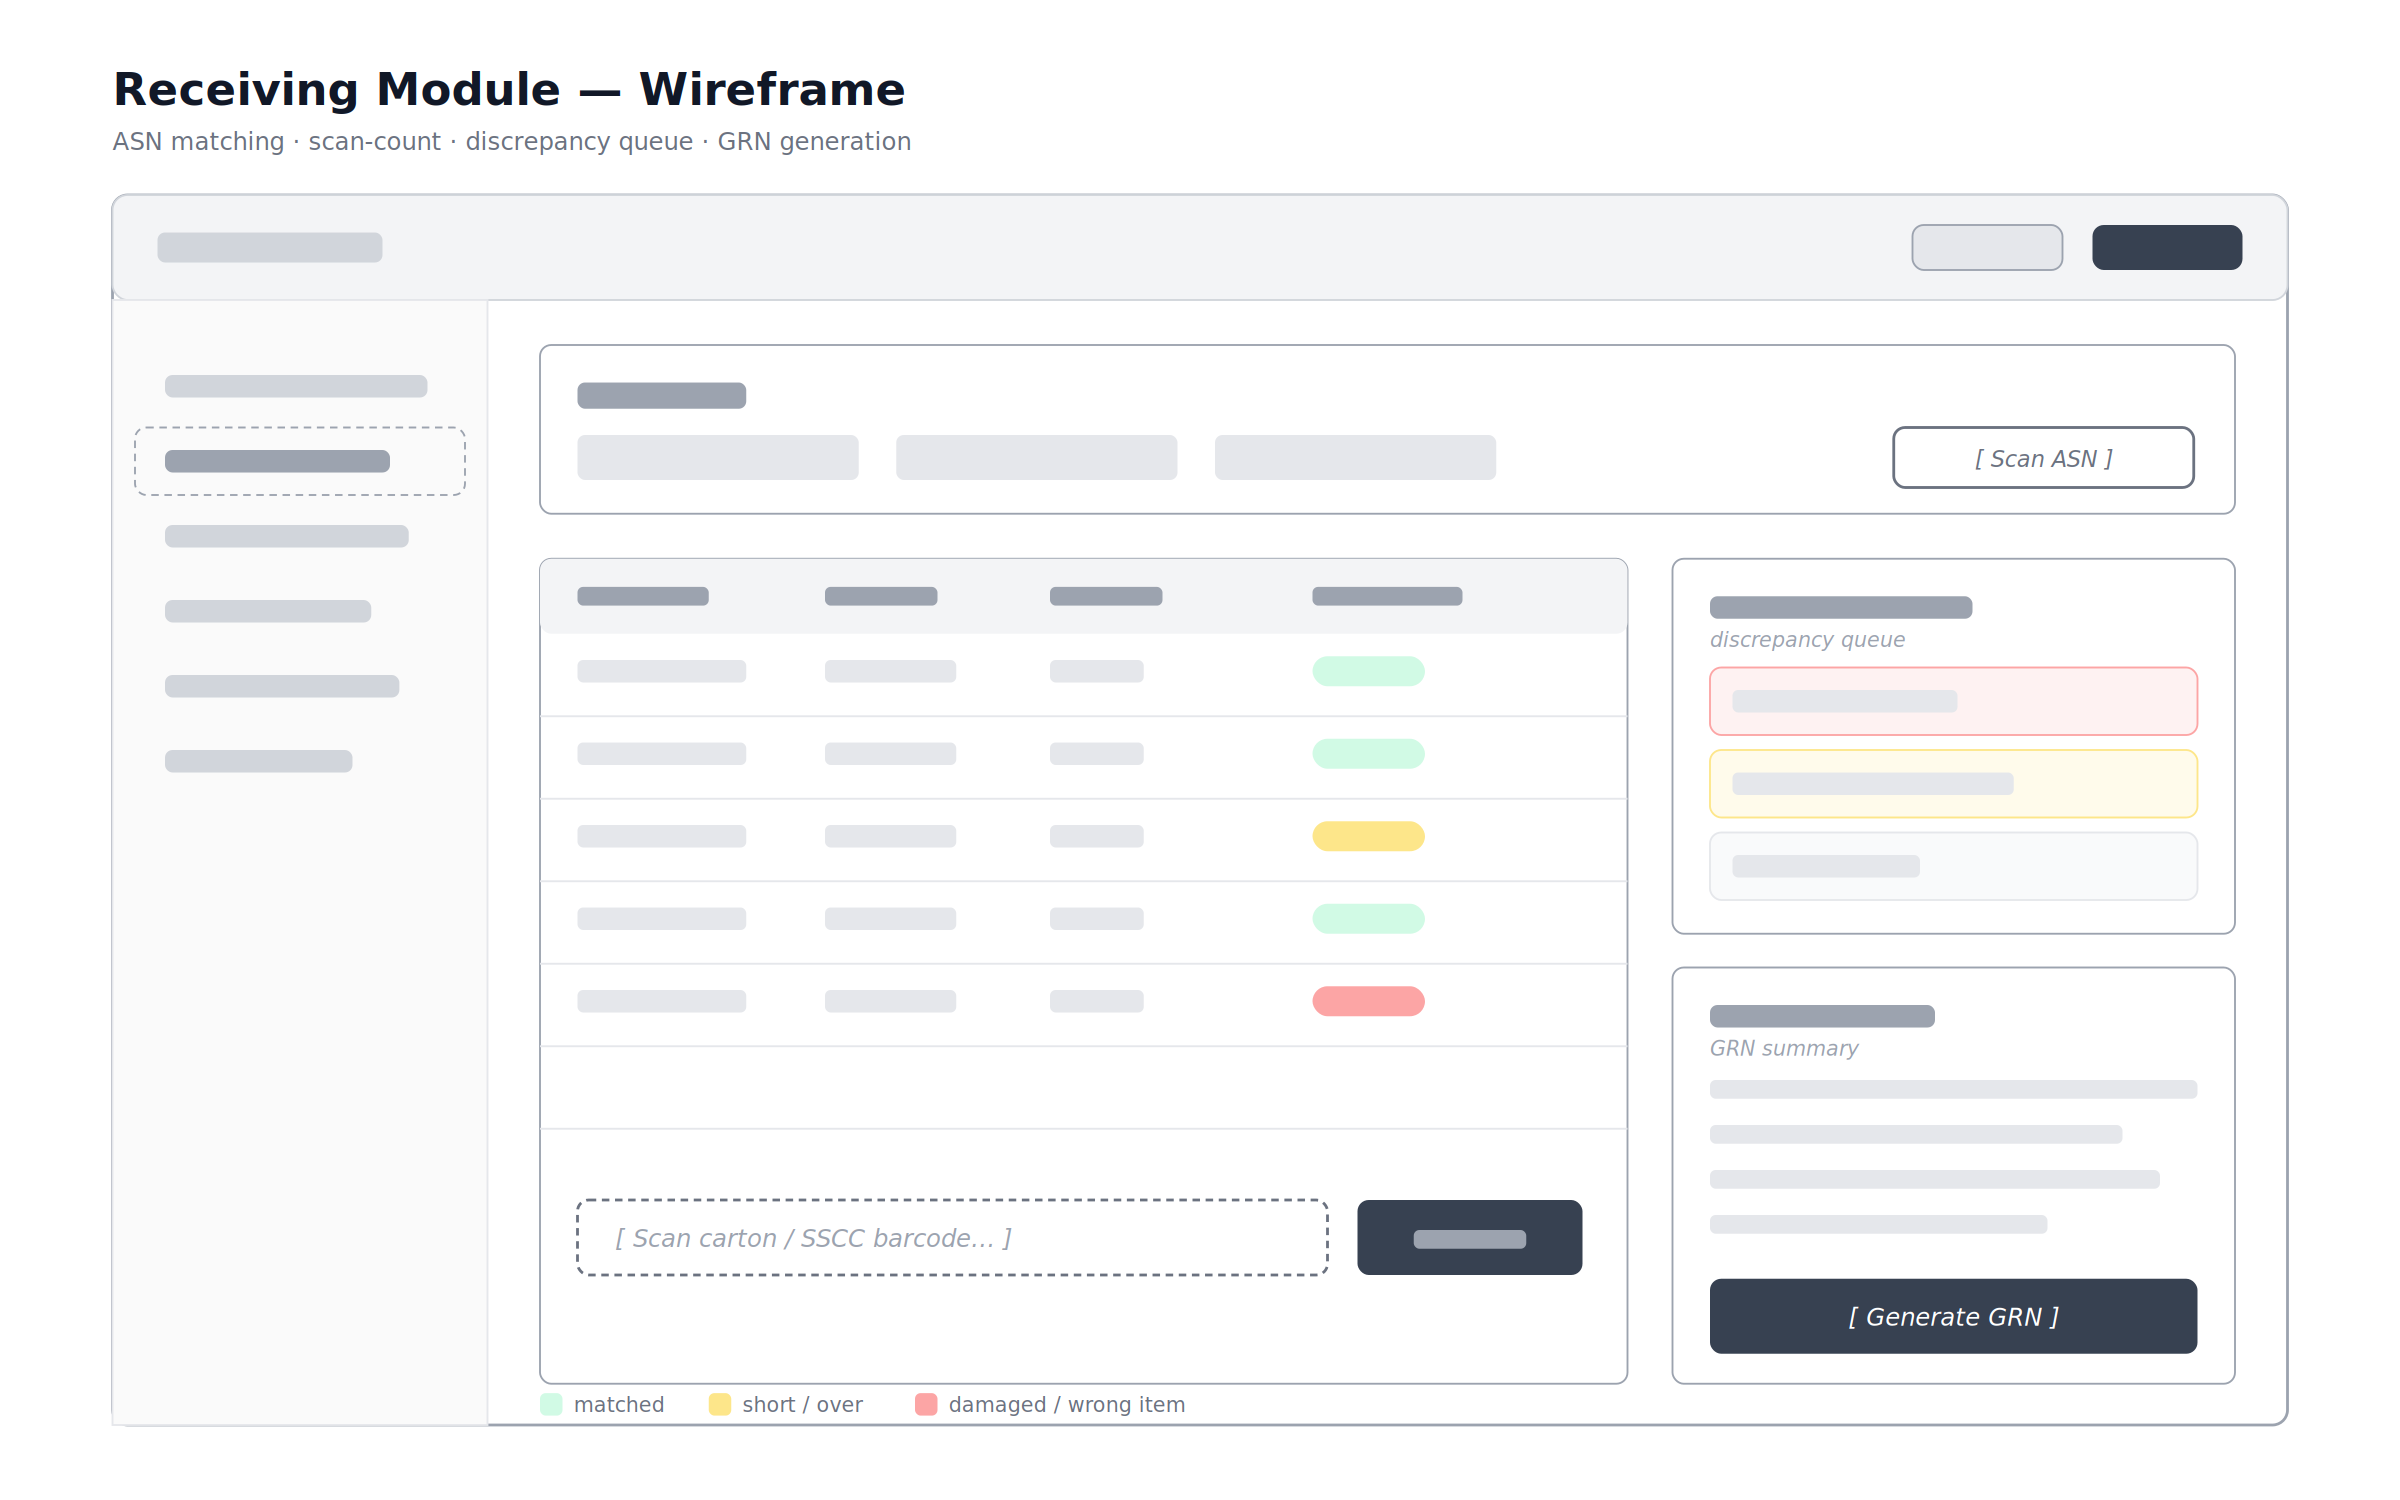Click the light outlined button in the top bar
The width and height of the screenshot is (2400, 1500).
pos(1987,247)
